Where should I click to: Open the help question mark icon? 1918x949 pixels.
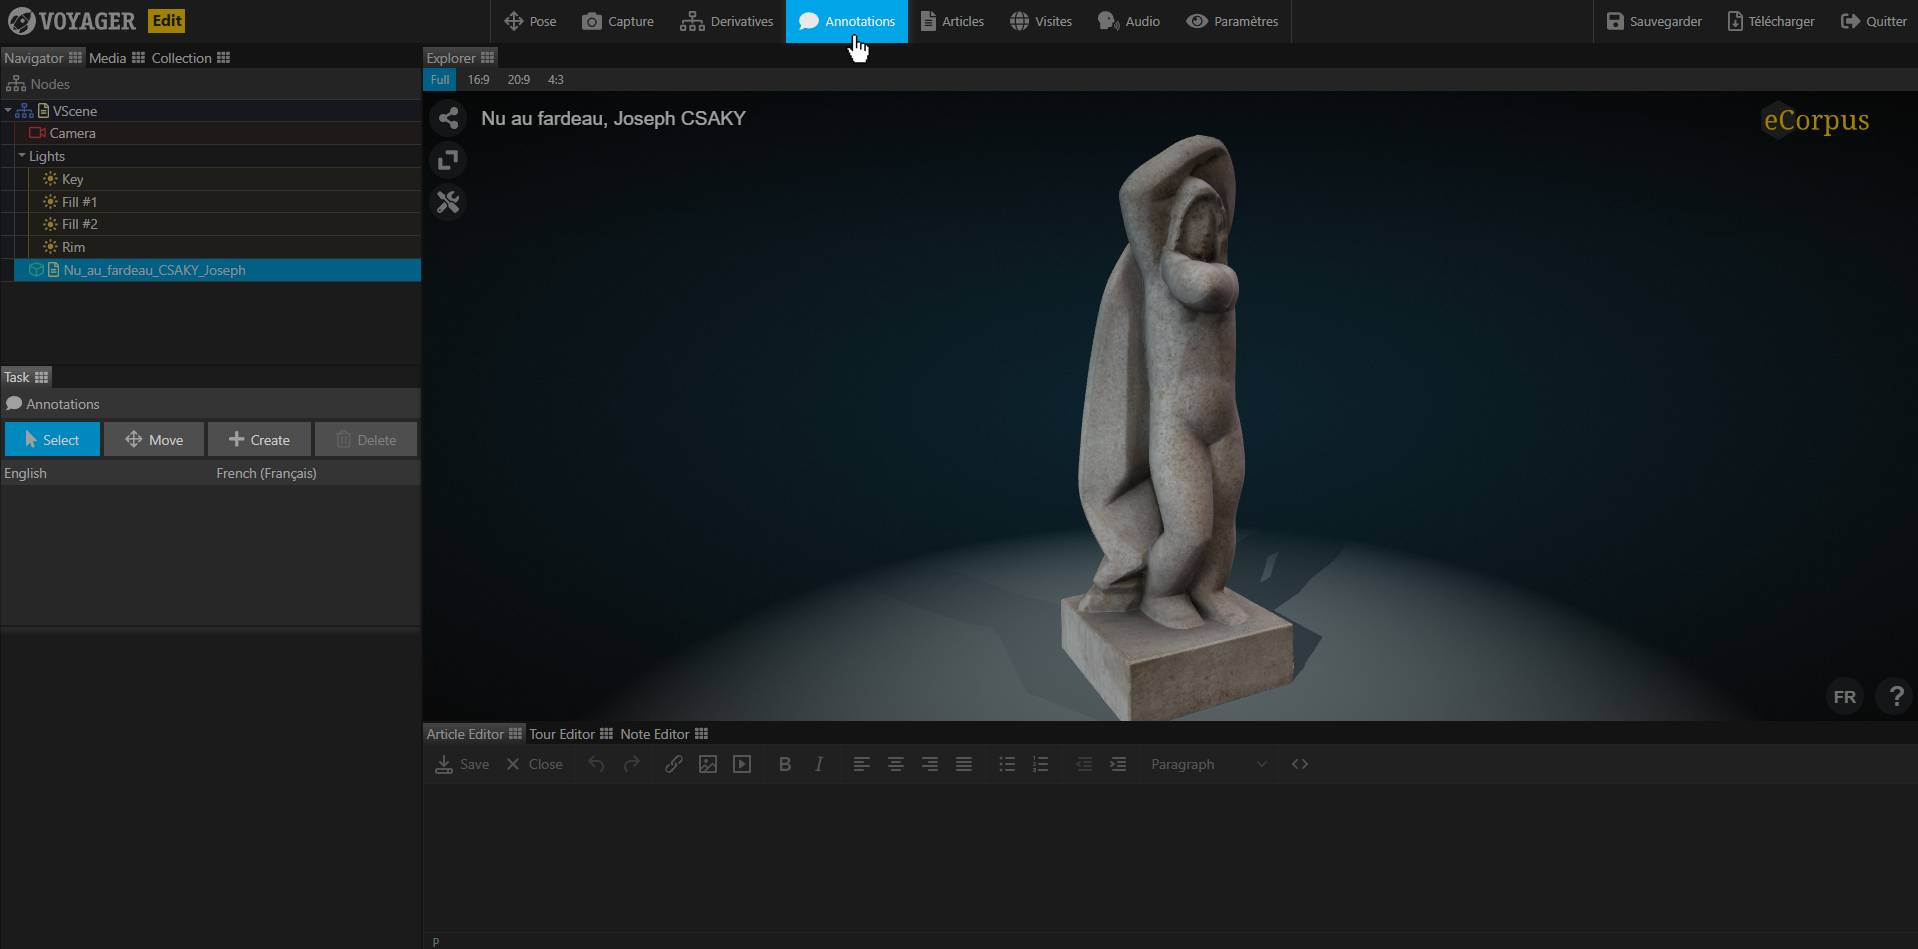click(x=1895, y=697)
